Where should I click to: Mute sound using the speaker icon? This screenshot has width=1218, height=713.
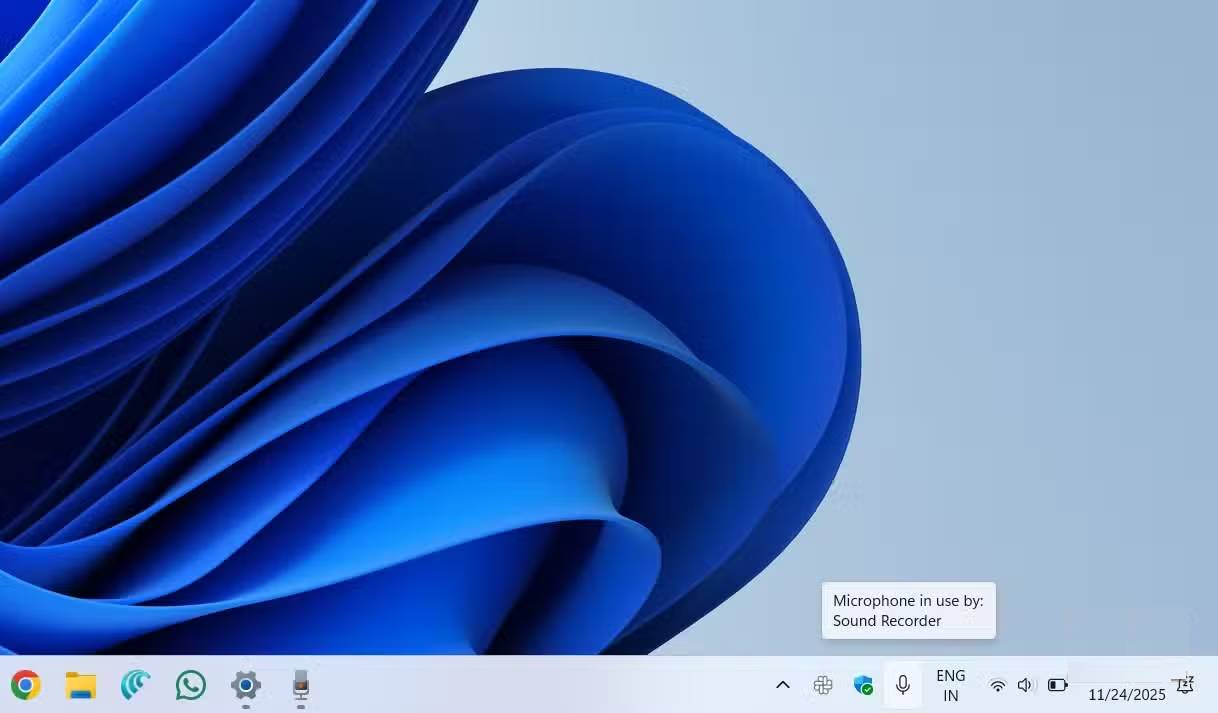[1024, 685]
